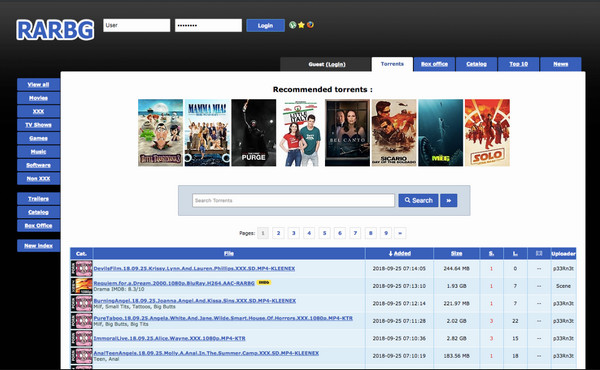600x370 pixels.
Task: Click the yellow star bookmark icon
Action: (301, 25)
